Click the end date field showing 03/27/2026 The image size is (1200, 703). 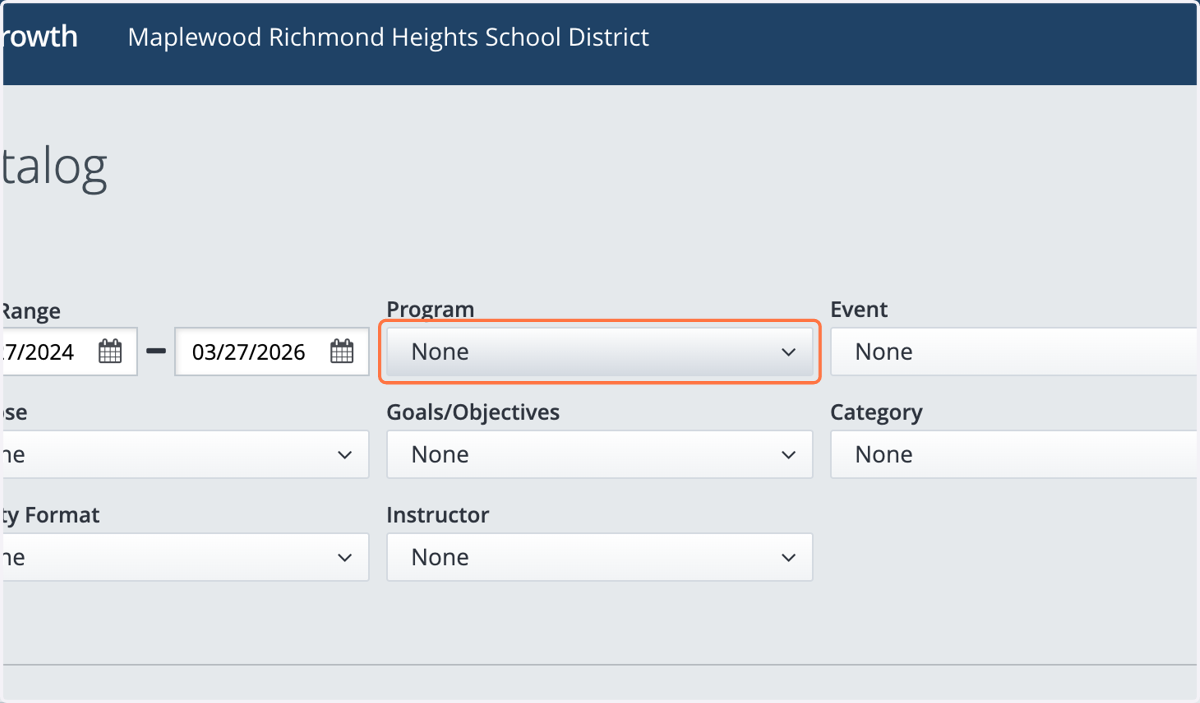(x=272, y=352)
